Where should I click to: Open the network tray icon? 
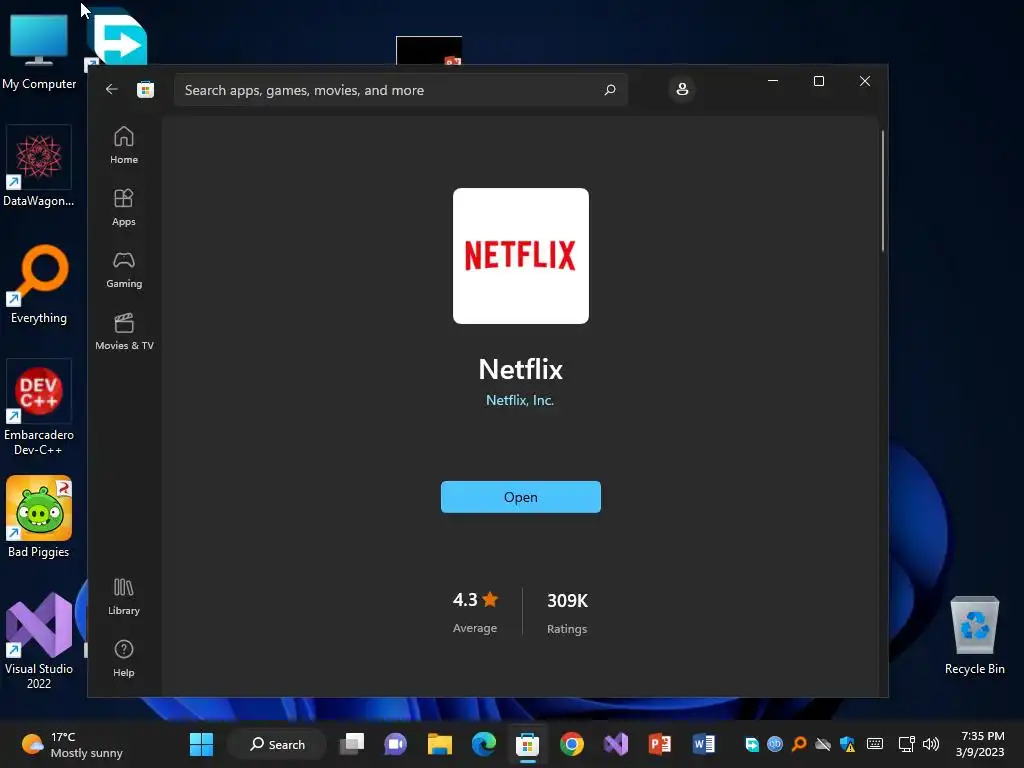906,744
